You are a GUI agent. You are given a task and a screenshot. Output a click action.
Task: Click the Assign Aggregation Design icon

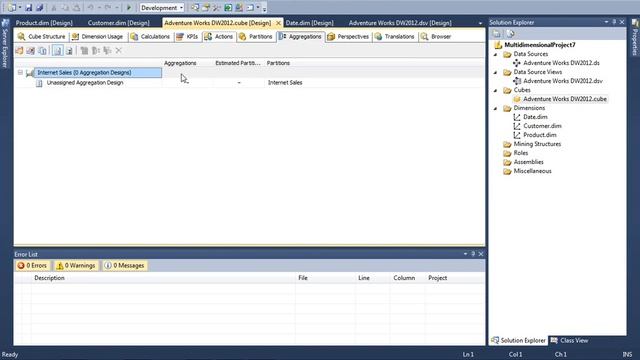point(42,51)
